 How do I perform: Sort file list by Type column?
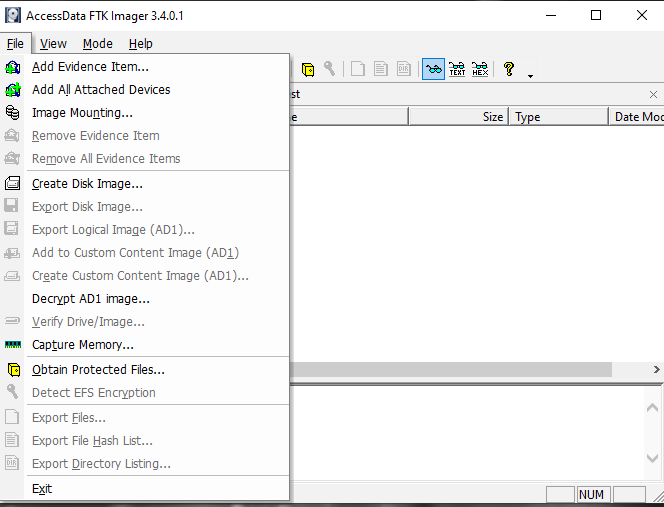(x=559, y=116)
